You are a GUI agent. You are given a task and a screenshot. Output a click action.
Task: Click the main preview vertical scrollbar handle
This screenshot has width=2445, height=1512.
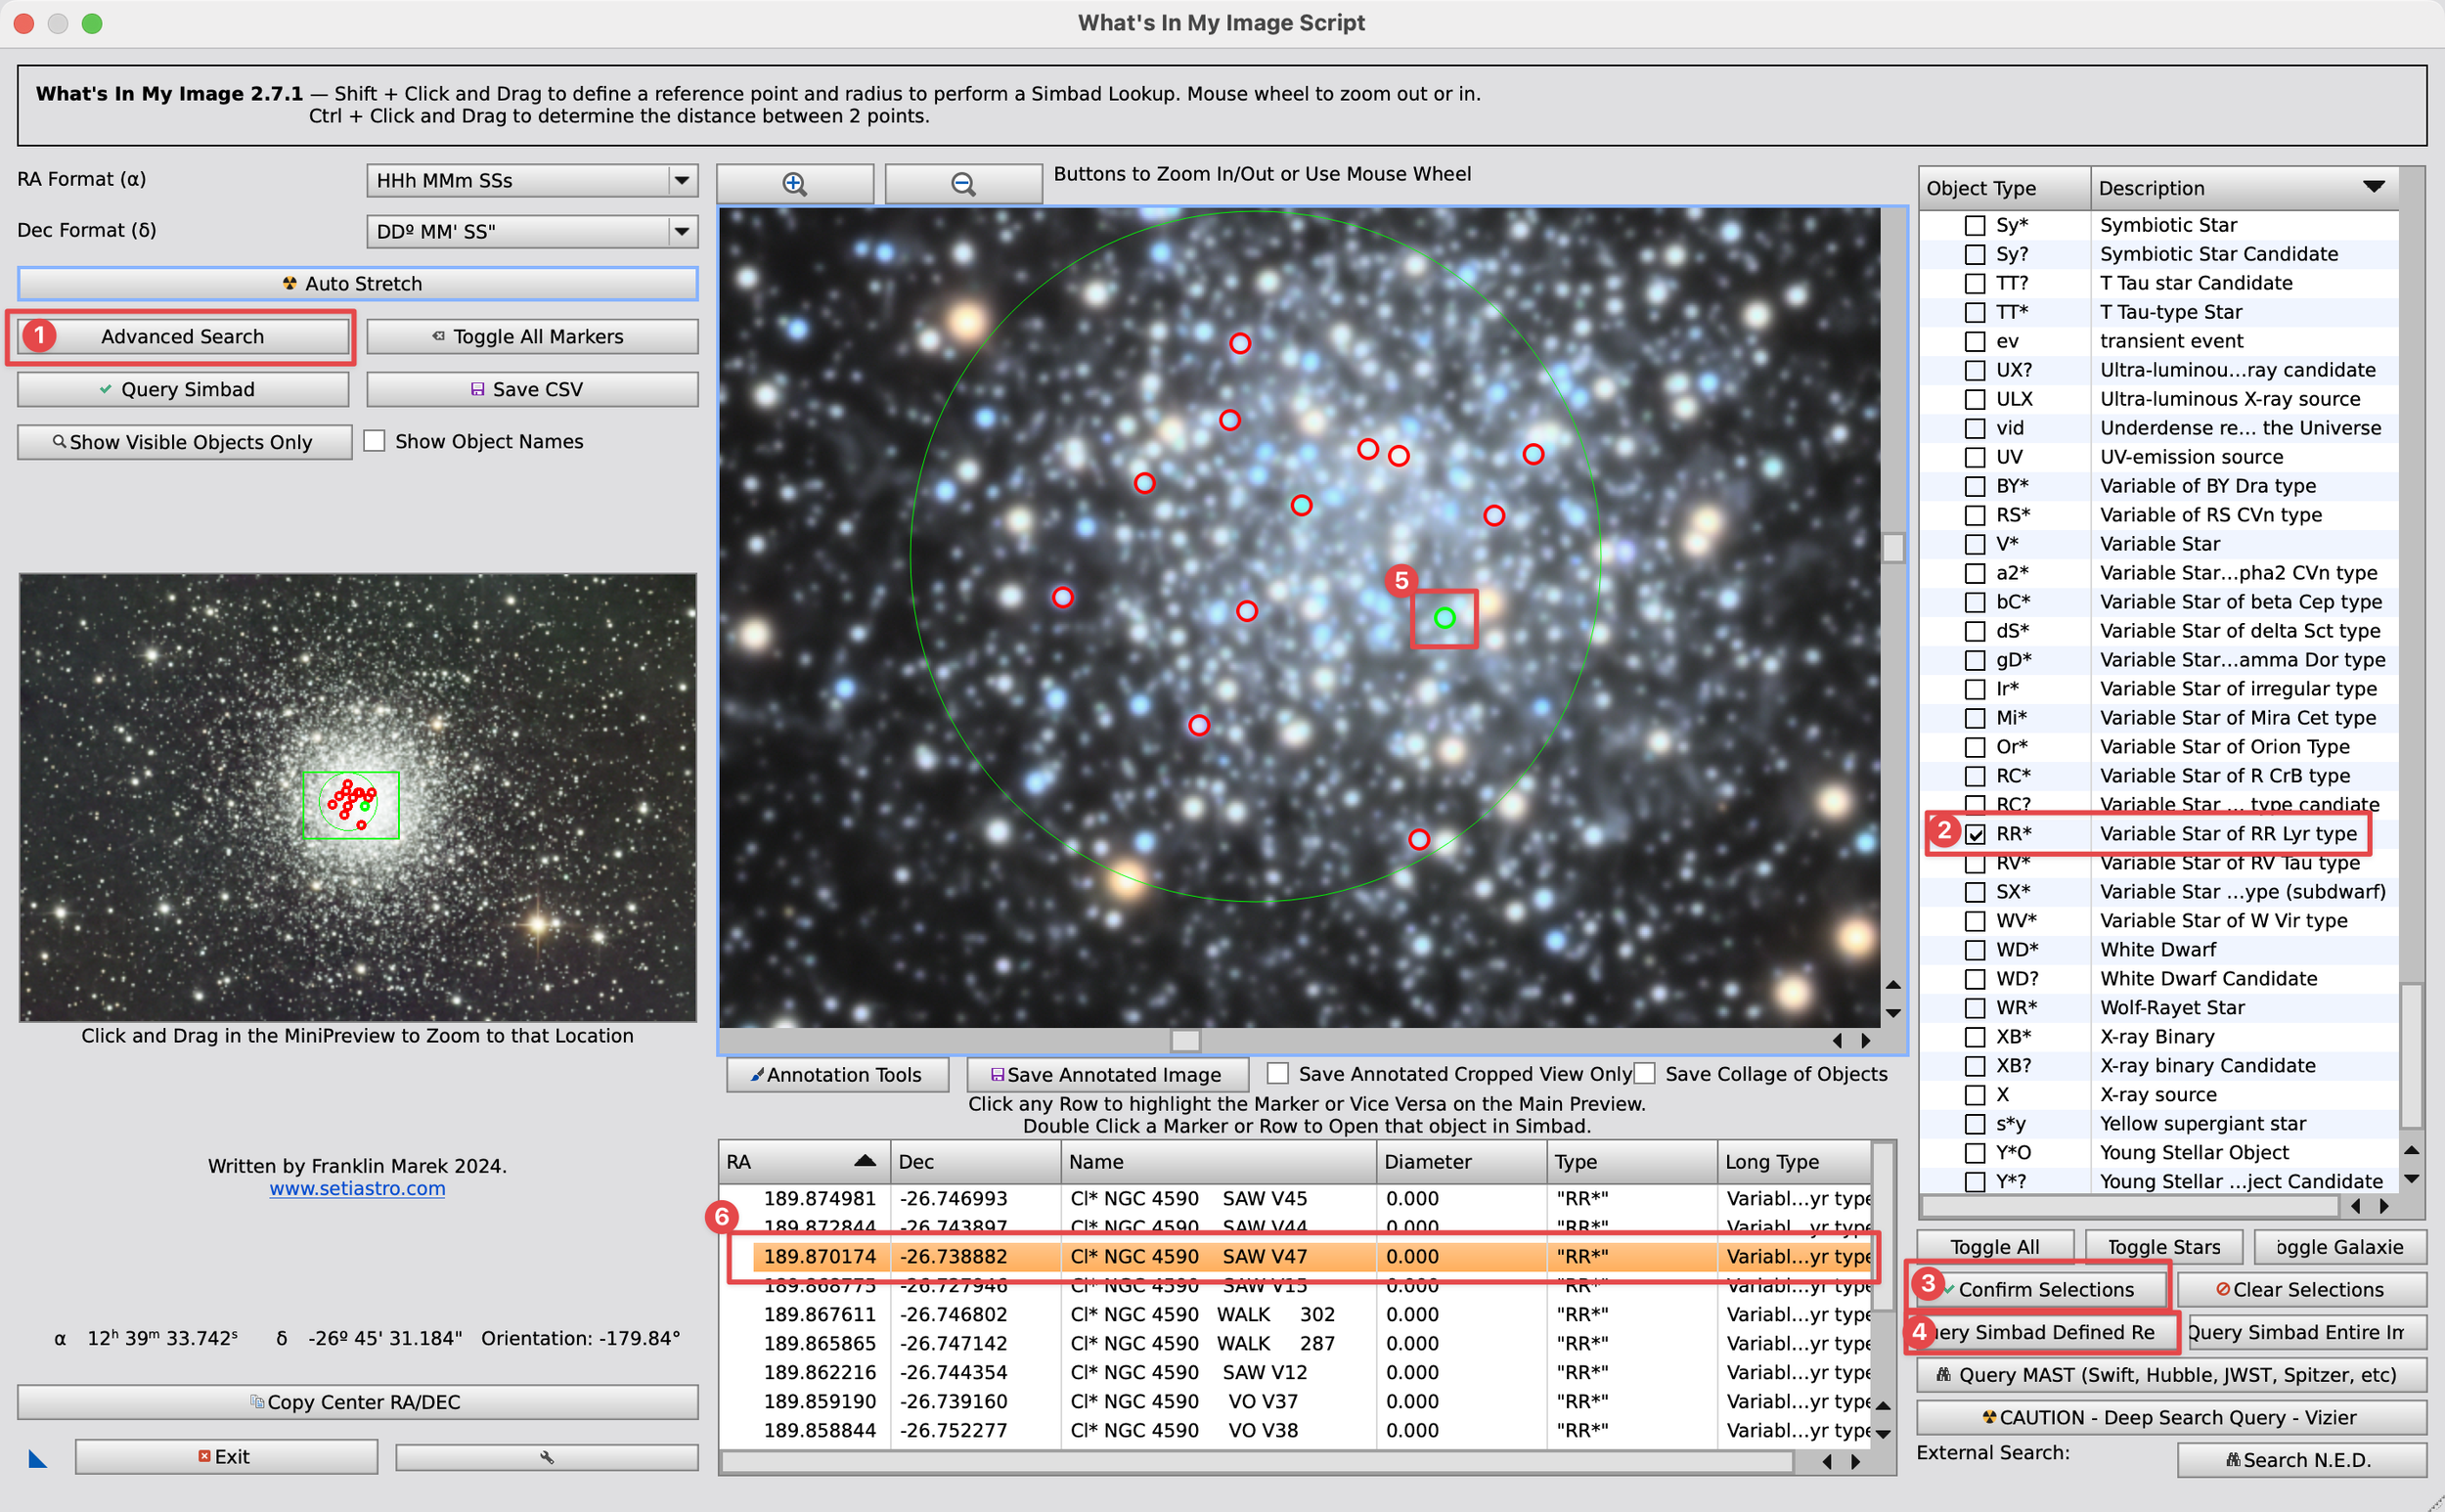coord(1893,548)
